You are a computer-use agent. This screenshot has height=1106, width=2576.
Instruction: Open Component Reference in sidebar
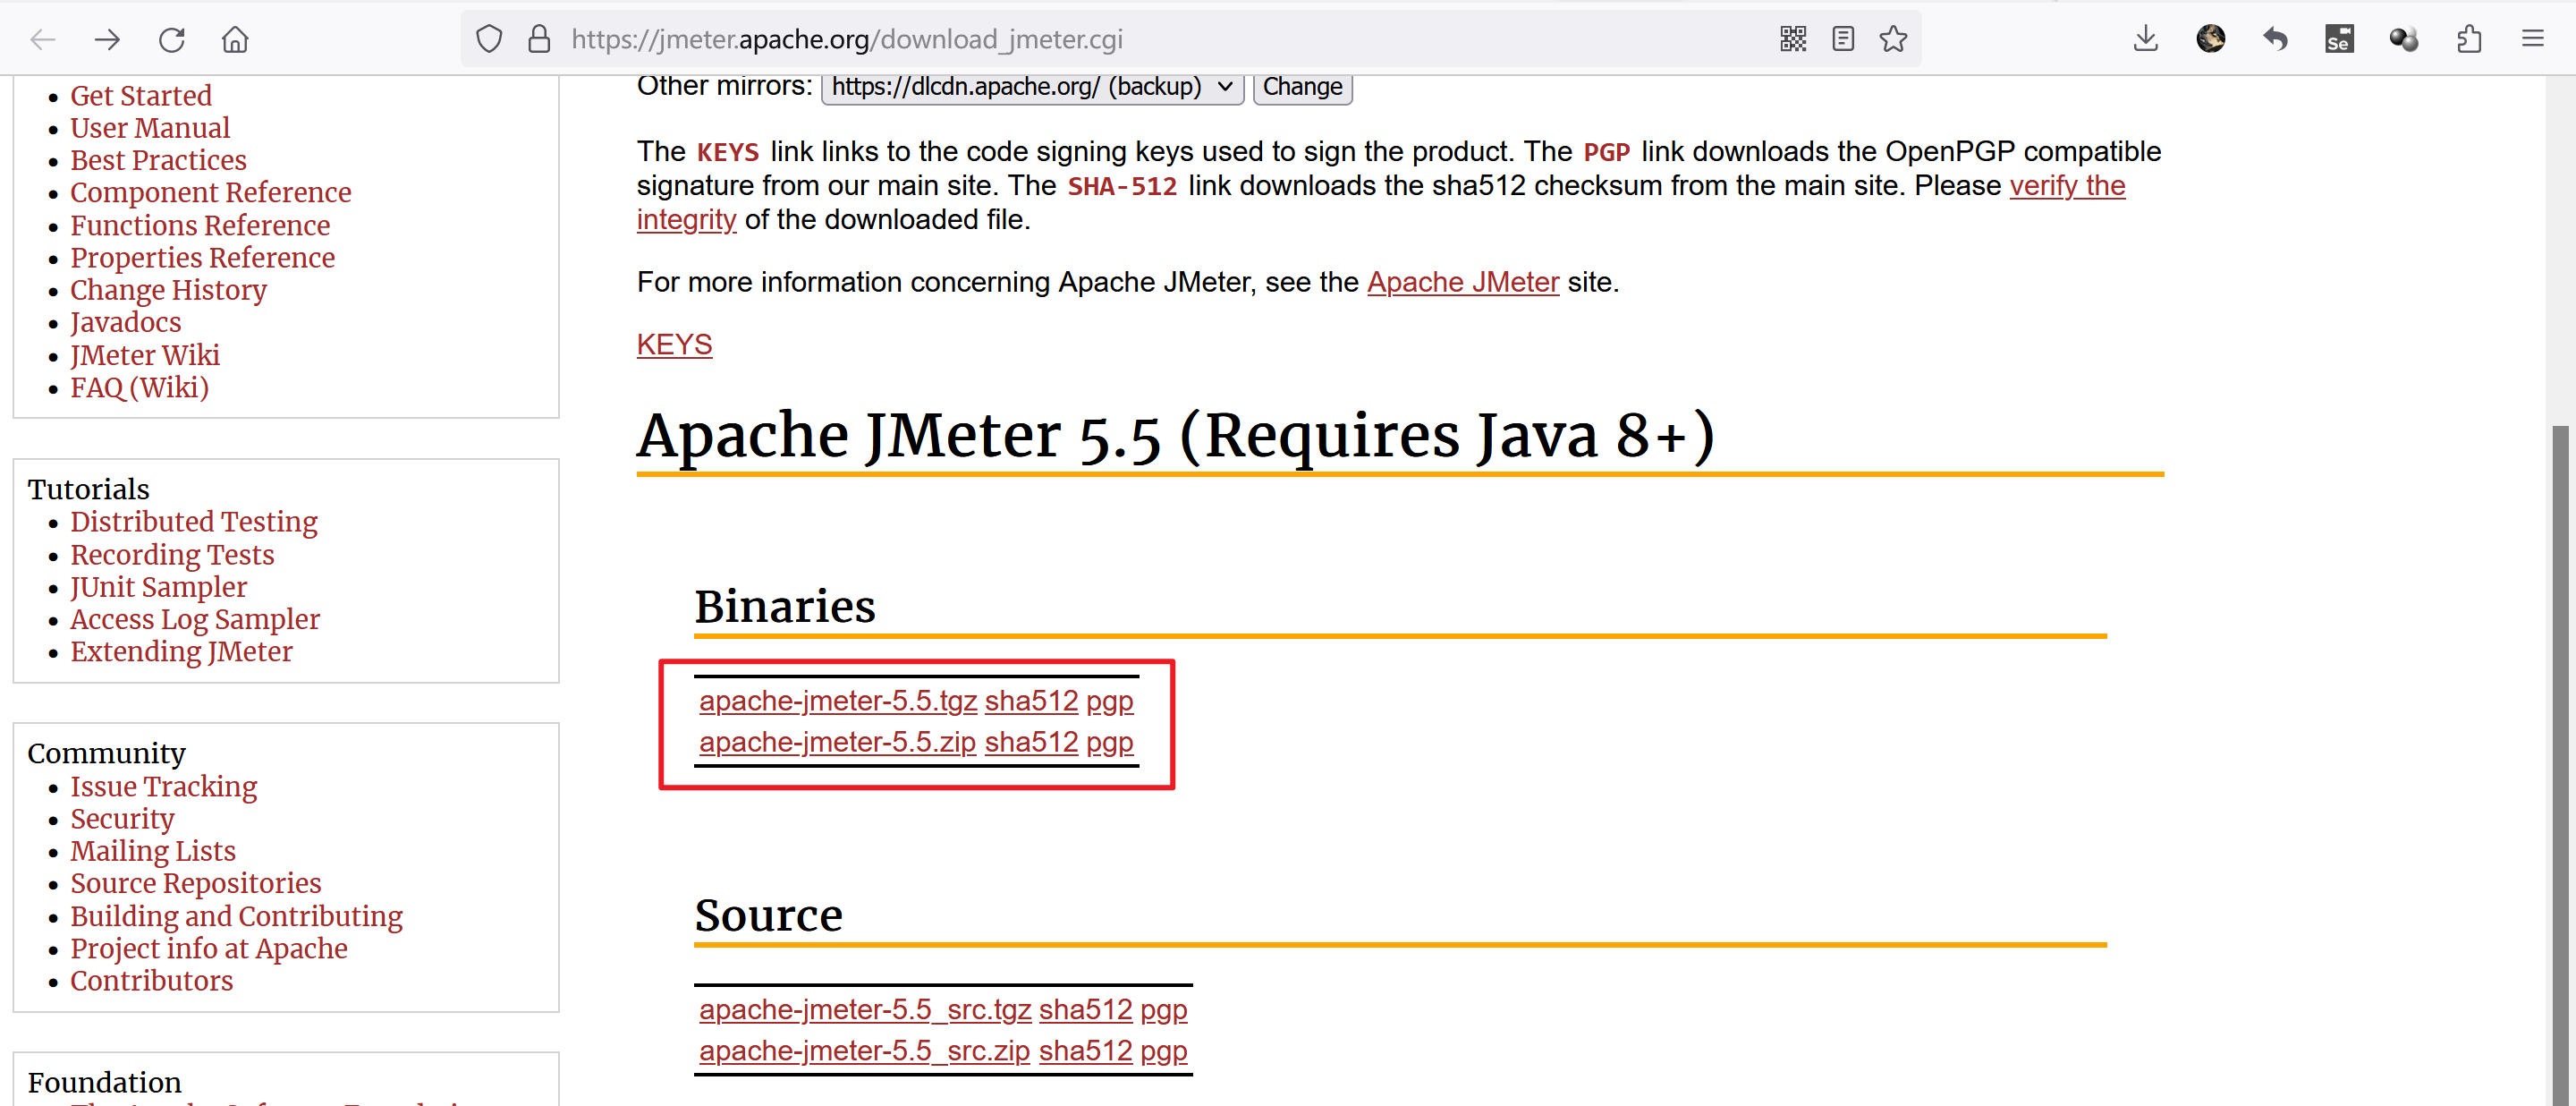[x=211, y=192]
